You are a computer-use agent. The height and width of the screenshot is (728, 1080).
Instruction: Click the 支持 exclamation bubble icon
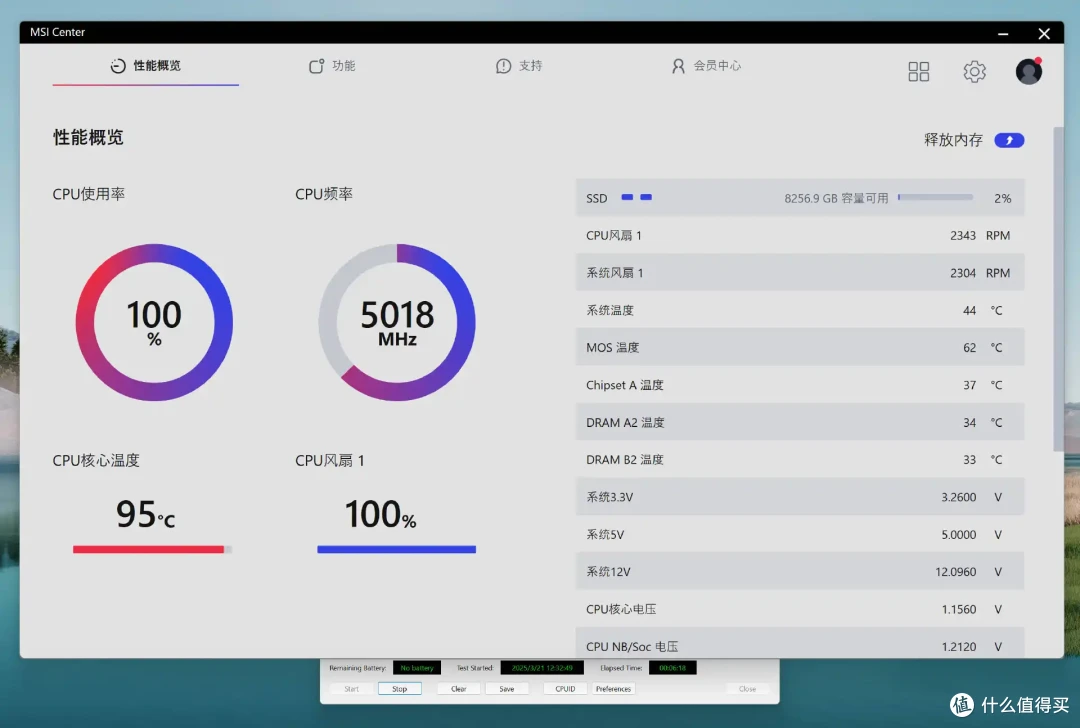tap(503, 65)
